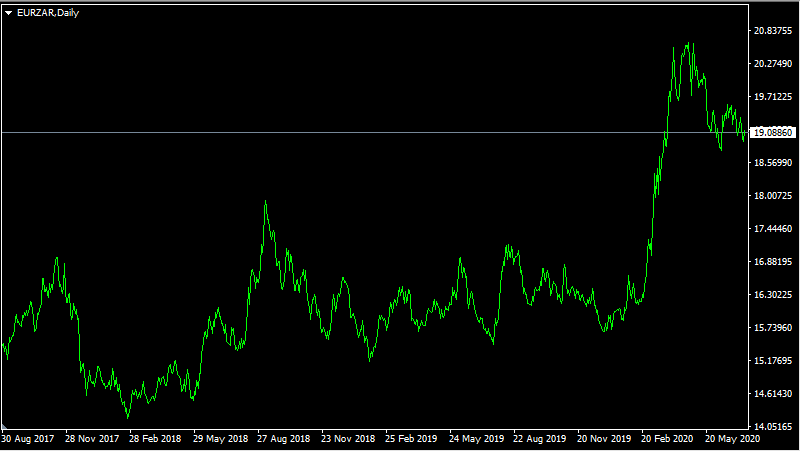This screenshot has width=801, height=451.
Task: Click the 28 Feb 2018 date label
Action: pyautogui.click(x=155, y=439)
